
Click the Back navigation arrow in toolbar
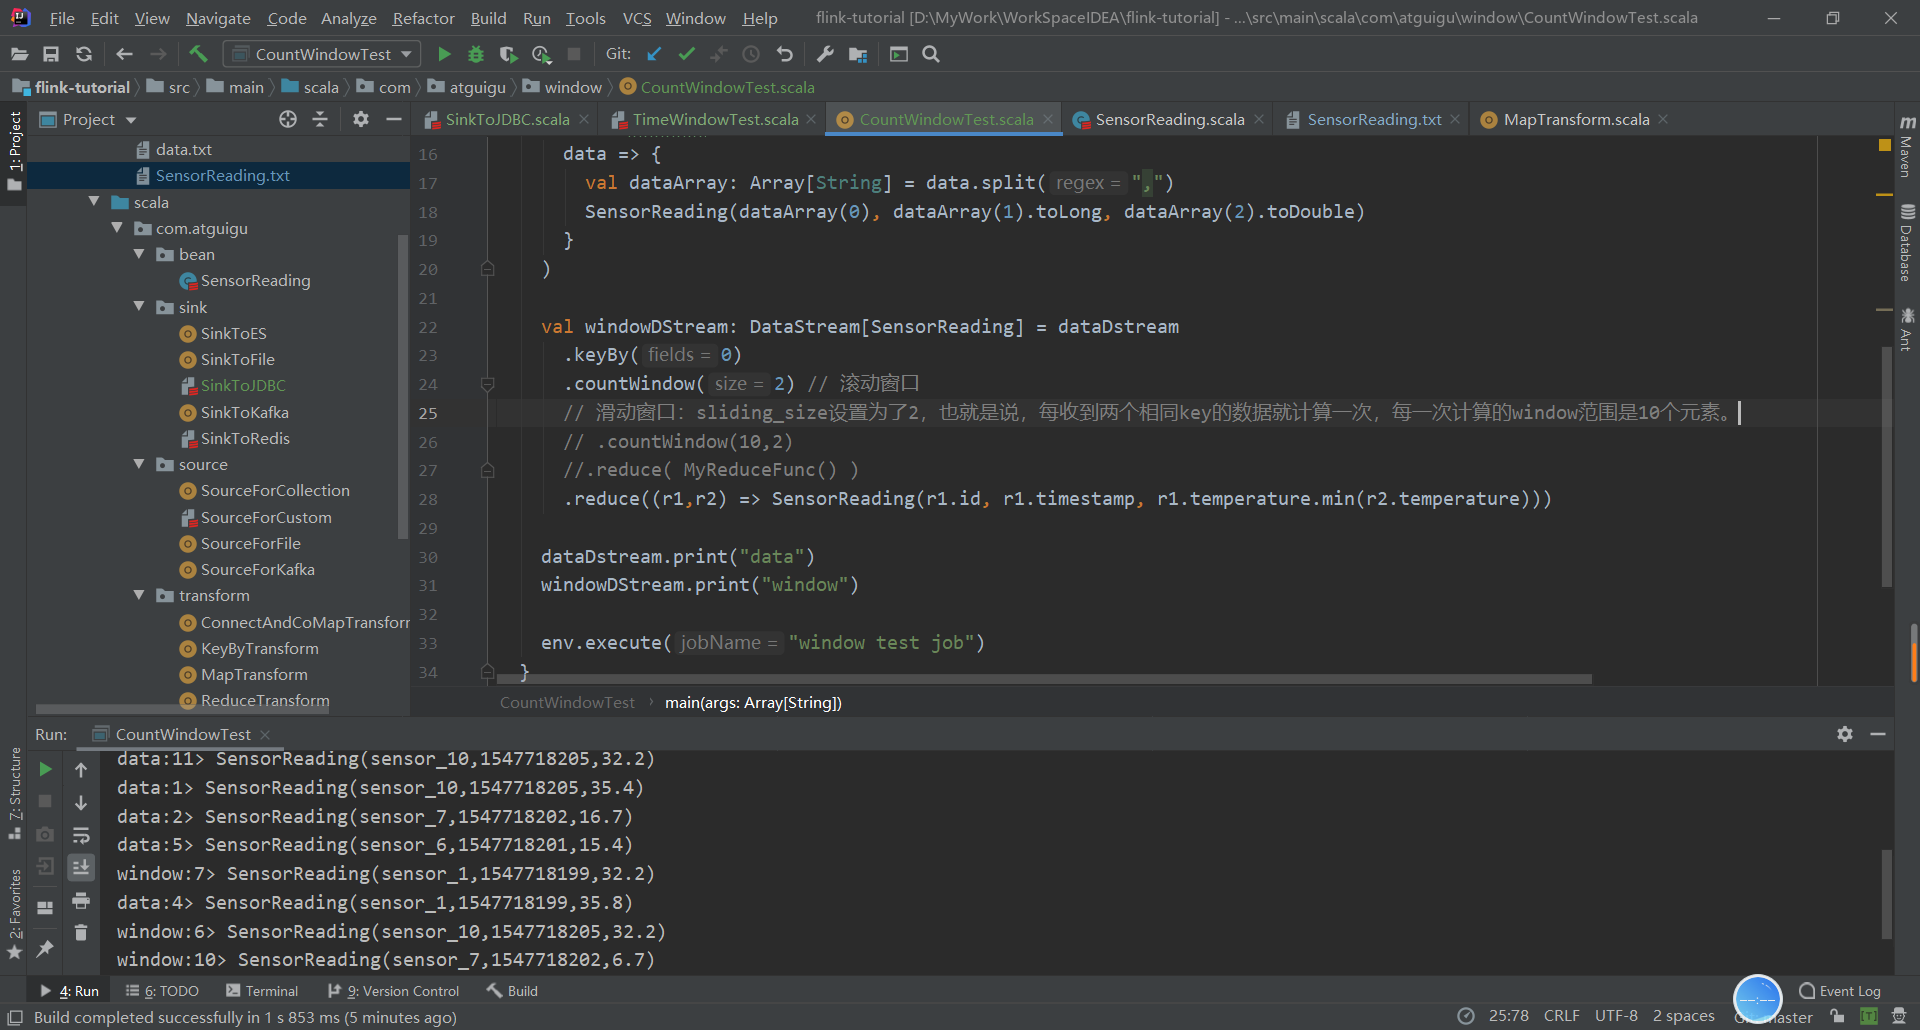[124, 54]
